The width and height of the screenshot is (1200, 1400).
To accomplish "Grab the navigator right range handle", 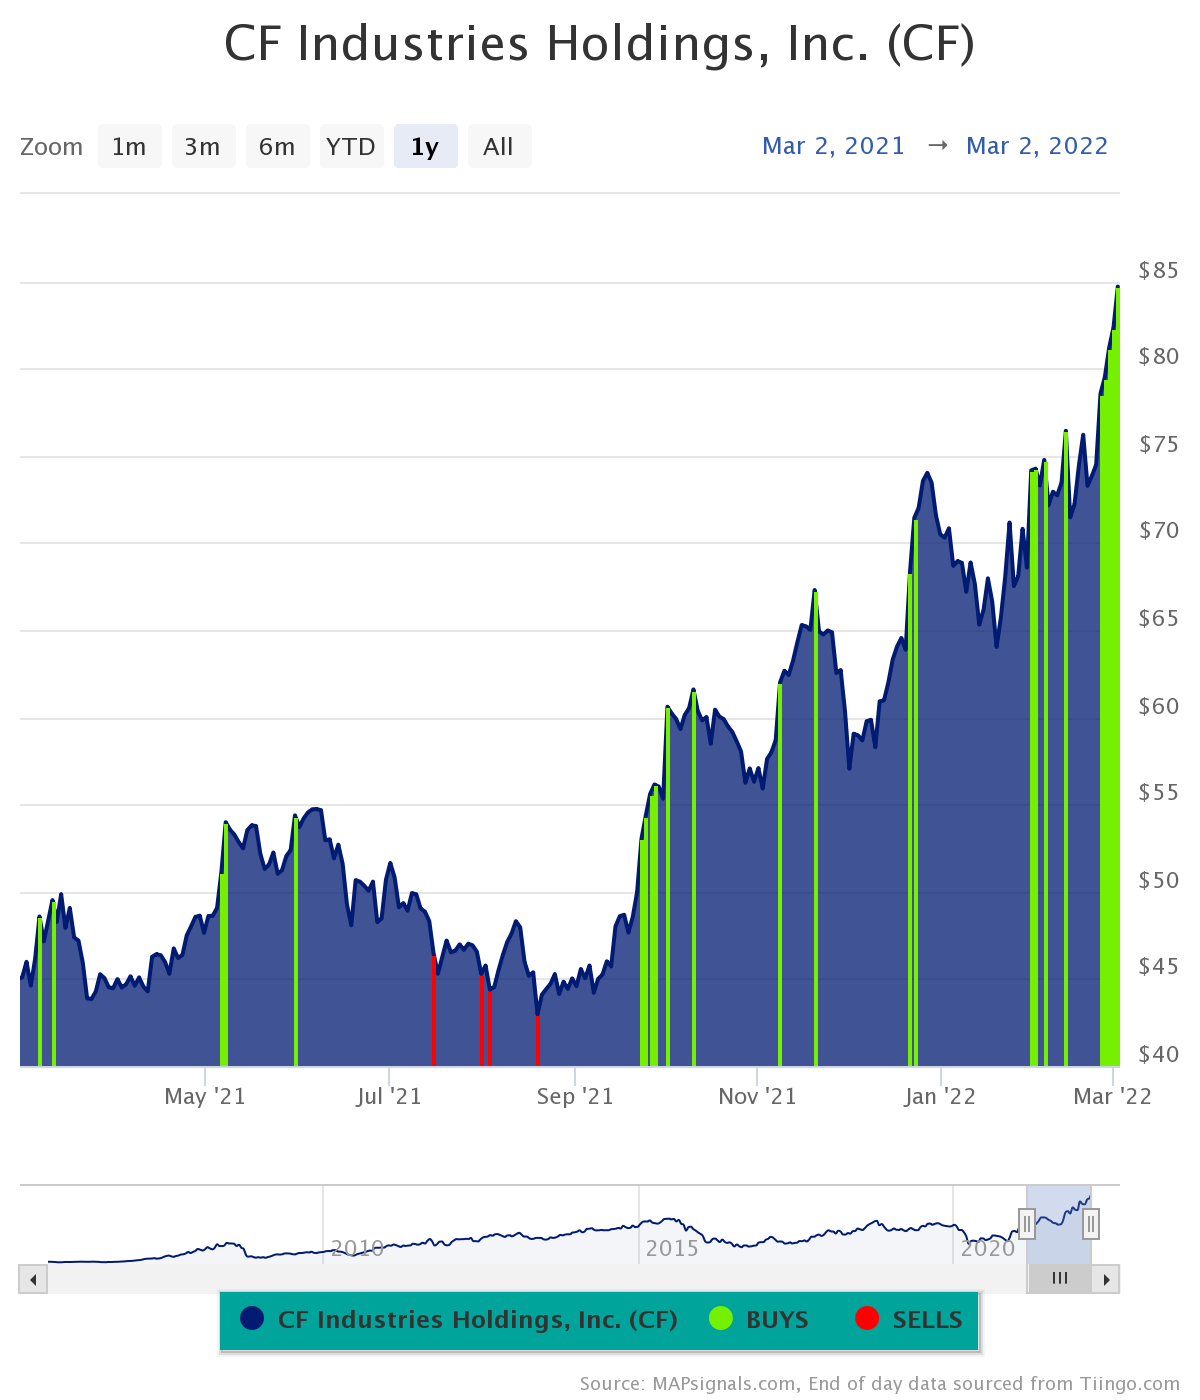I will [x=1091, y=1223].
